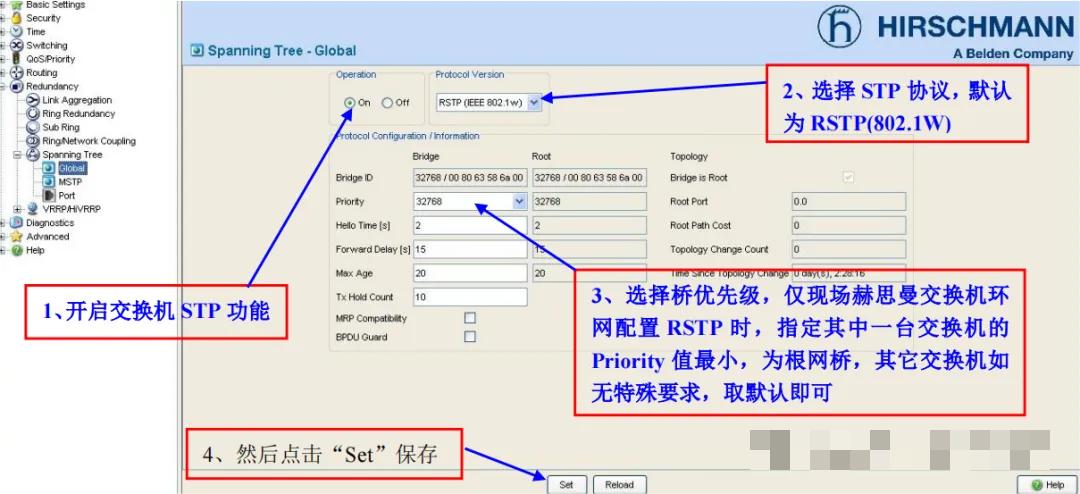Viewport: 1080px width, 494px height.
Task: Click the Hello Time [s] bridge field
Action: [470, 226]
